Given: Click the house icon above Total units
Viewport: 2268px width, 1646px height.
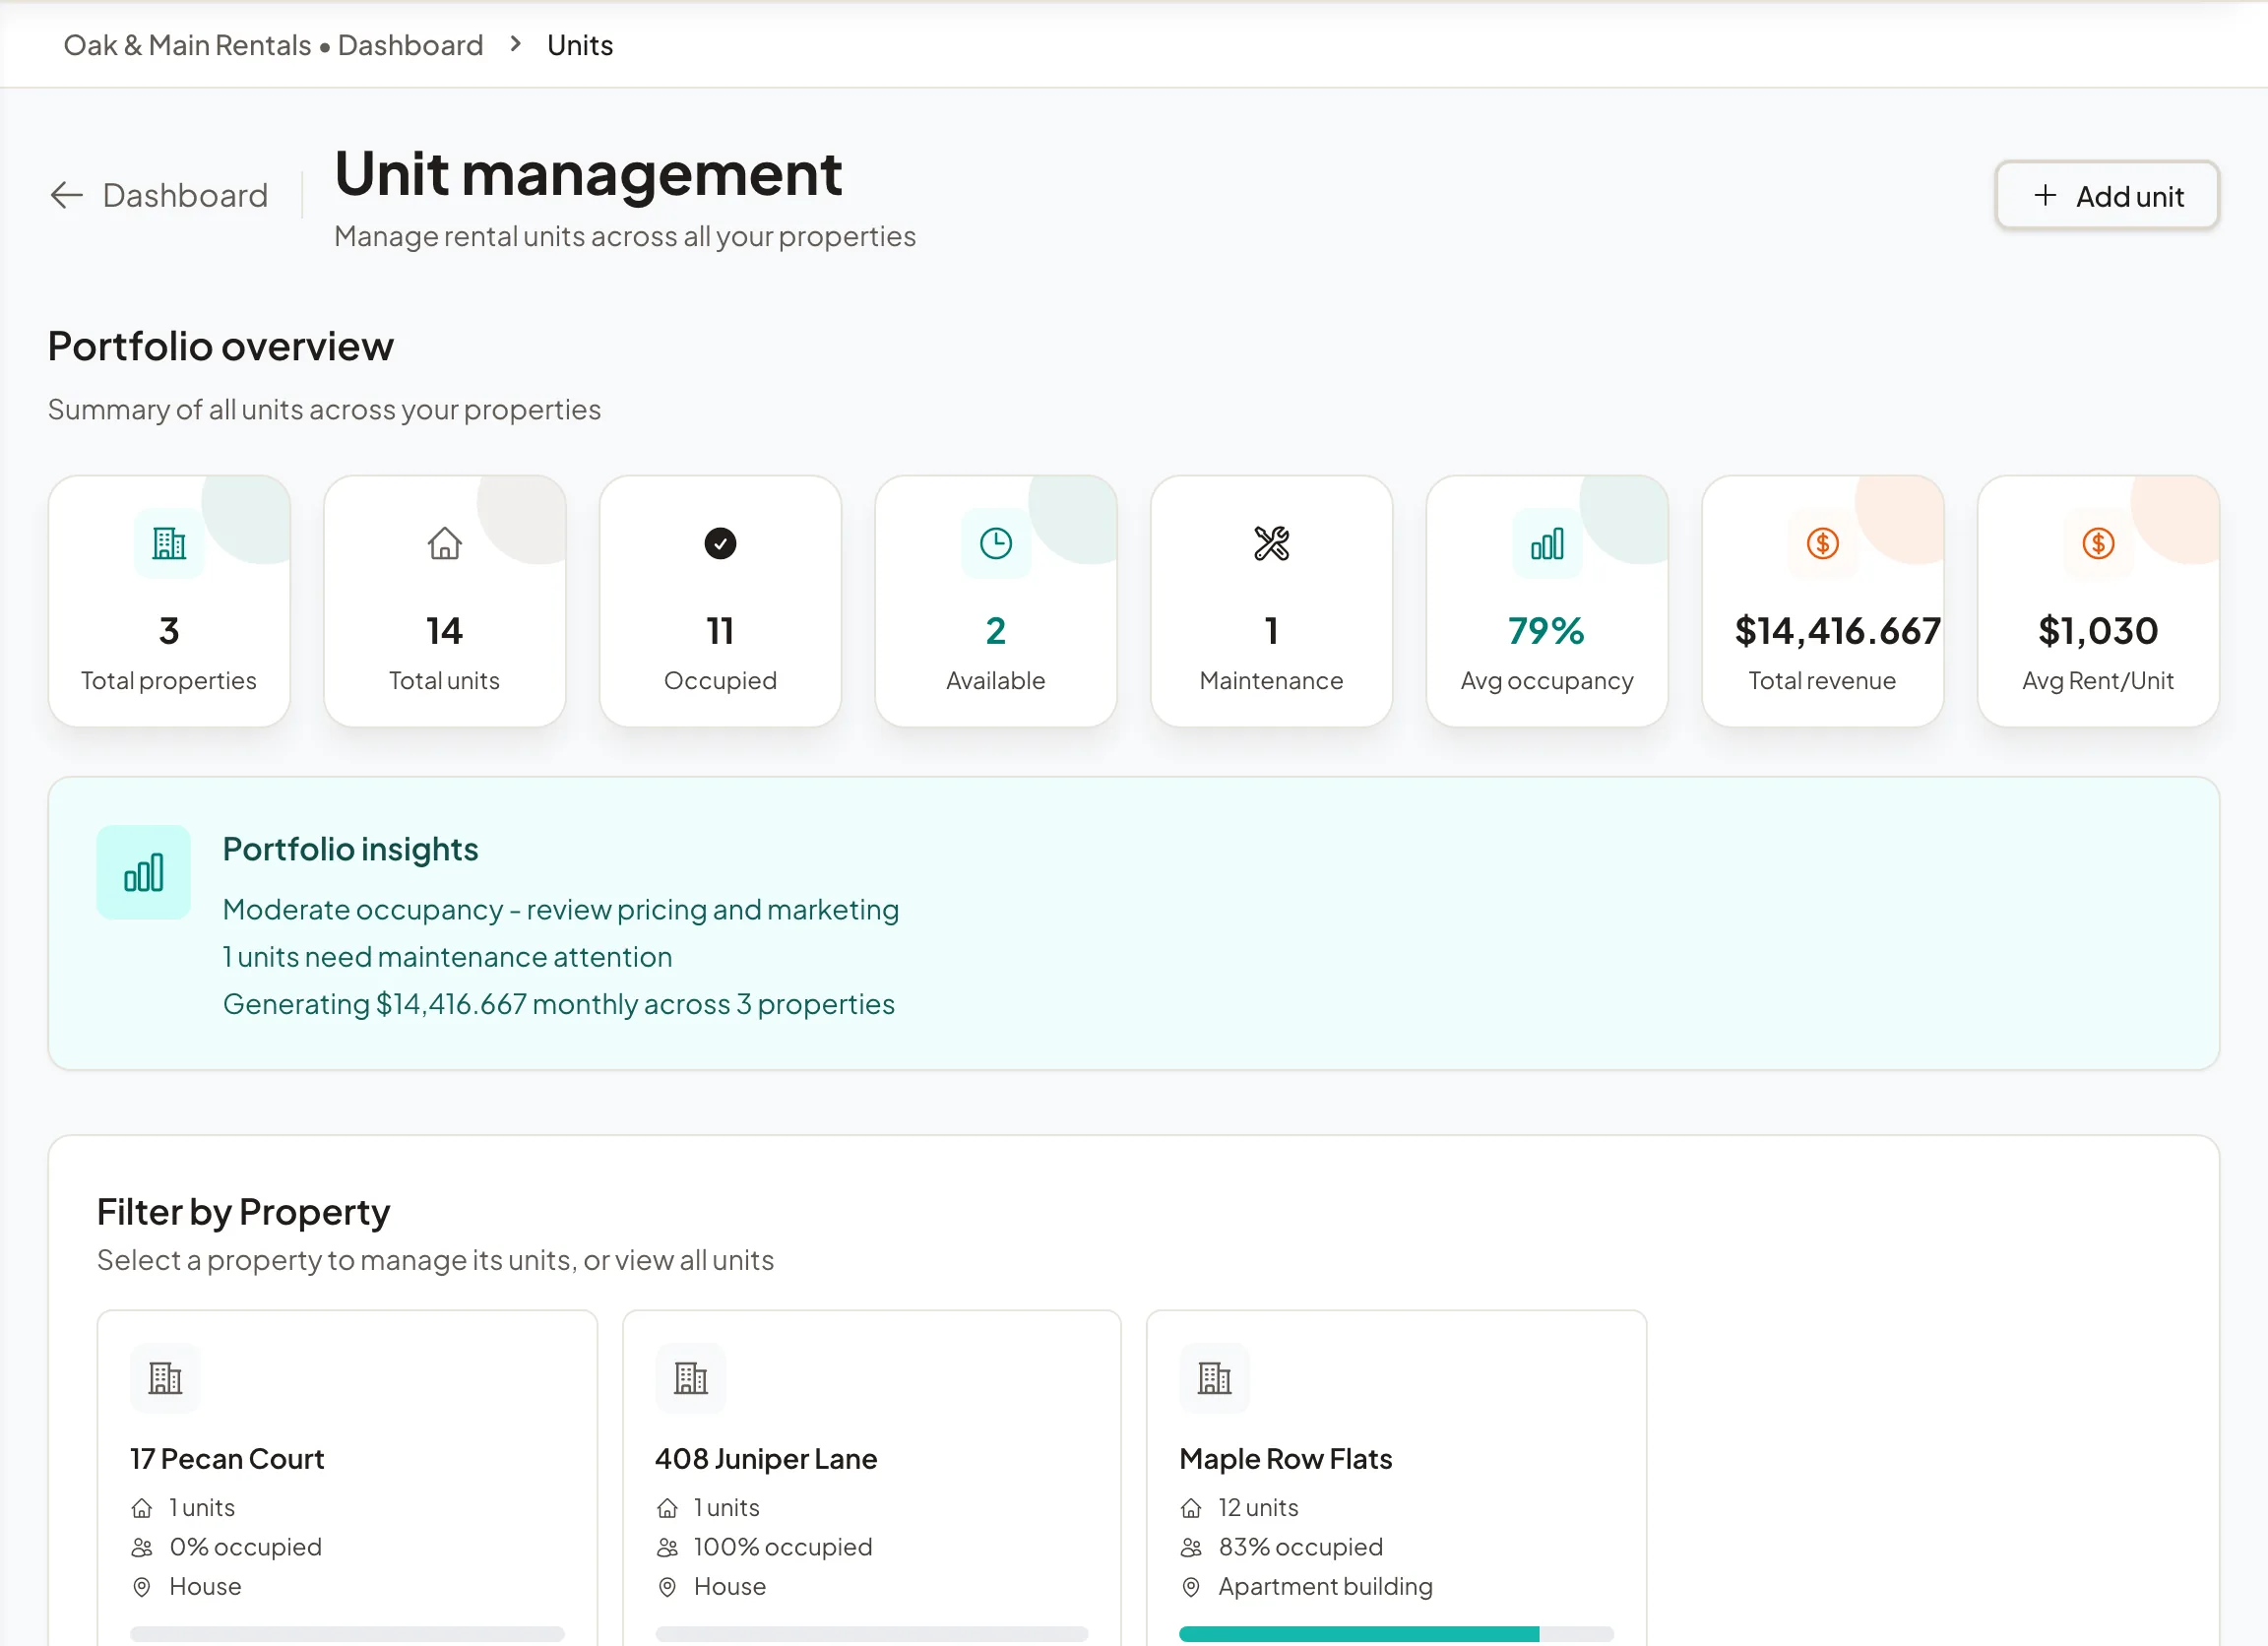Looking at the screenshot, I should pyautogui.click(x=445, y=544).
